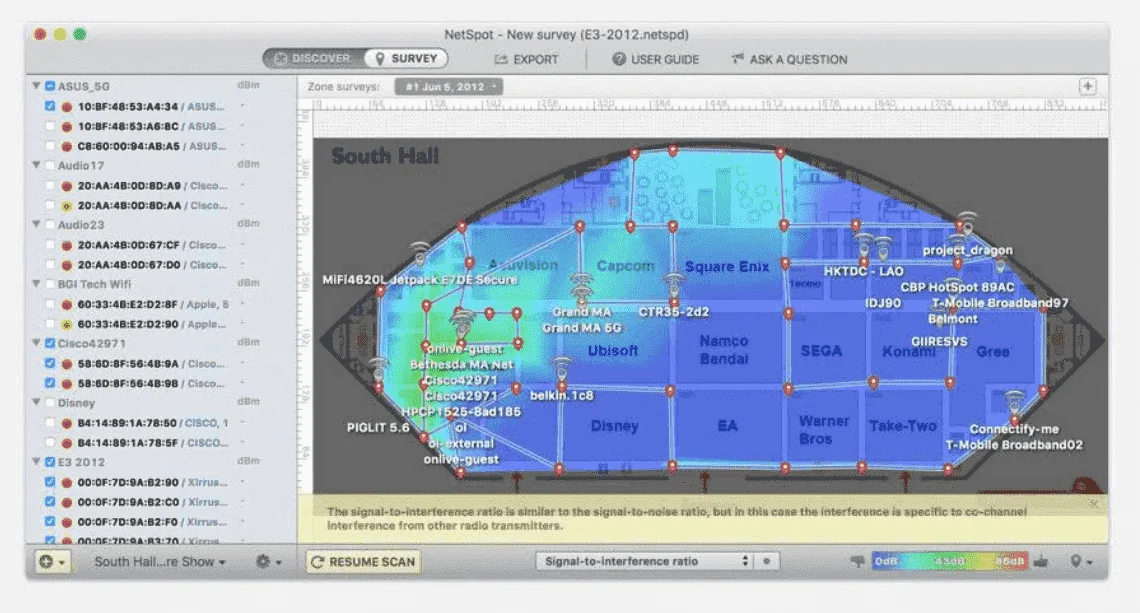Uncheck the Cisco42971 group checkbox

49,343
